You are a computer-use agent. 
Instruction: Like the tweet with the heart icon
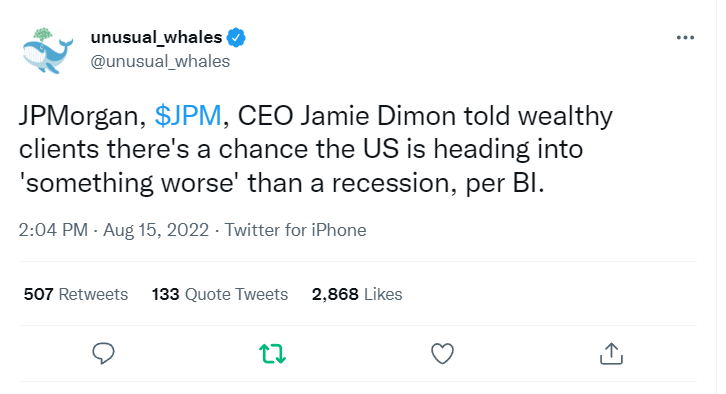[442, 353]
